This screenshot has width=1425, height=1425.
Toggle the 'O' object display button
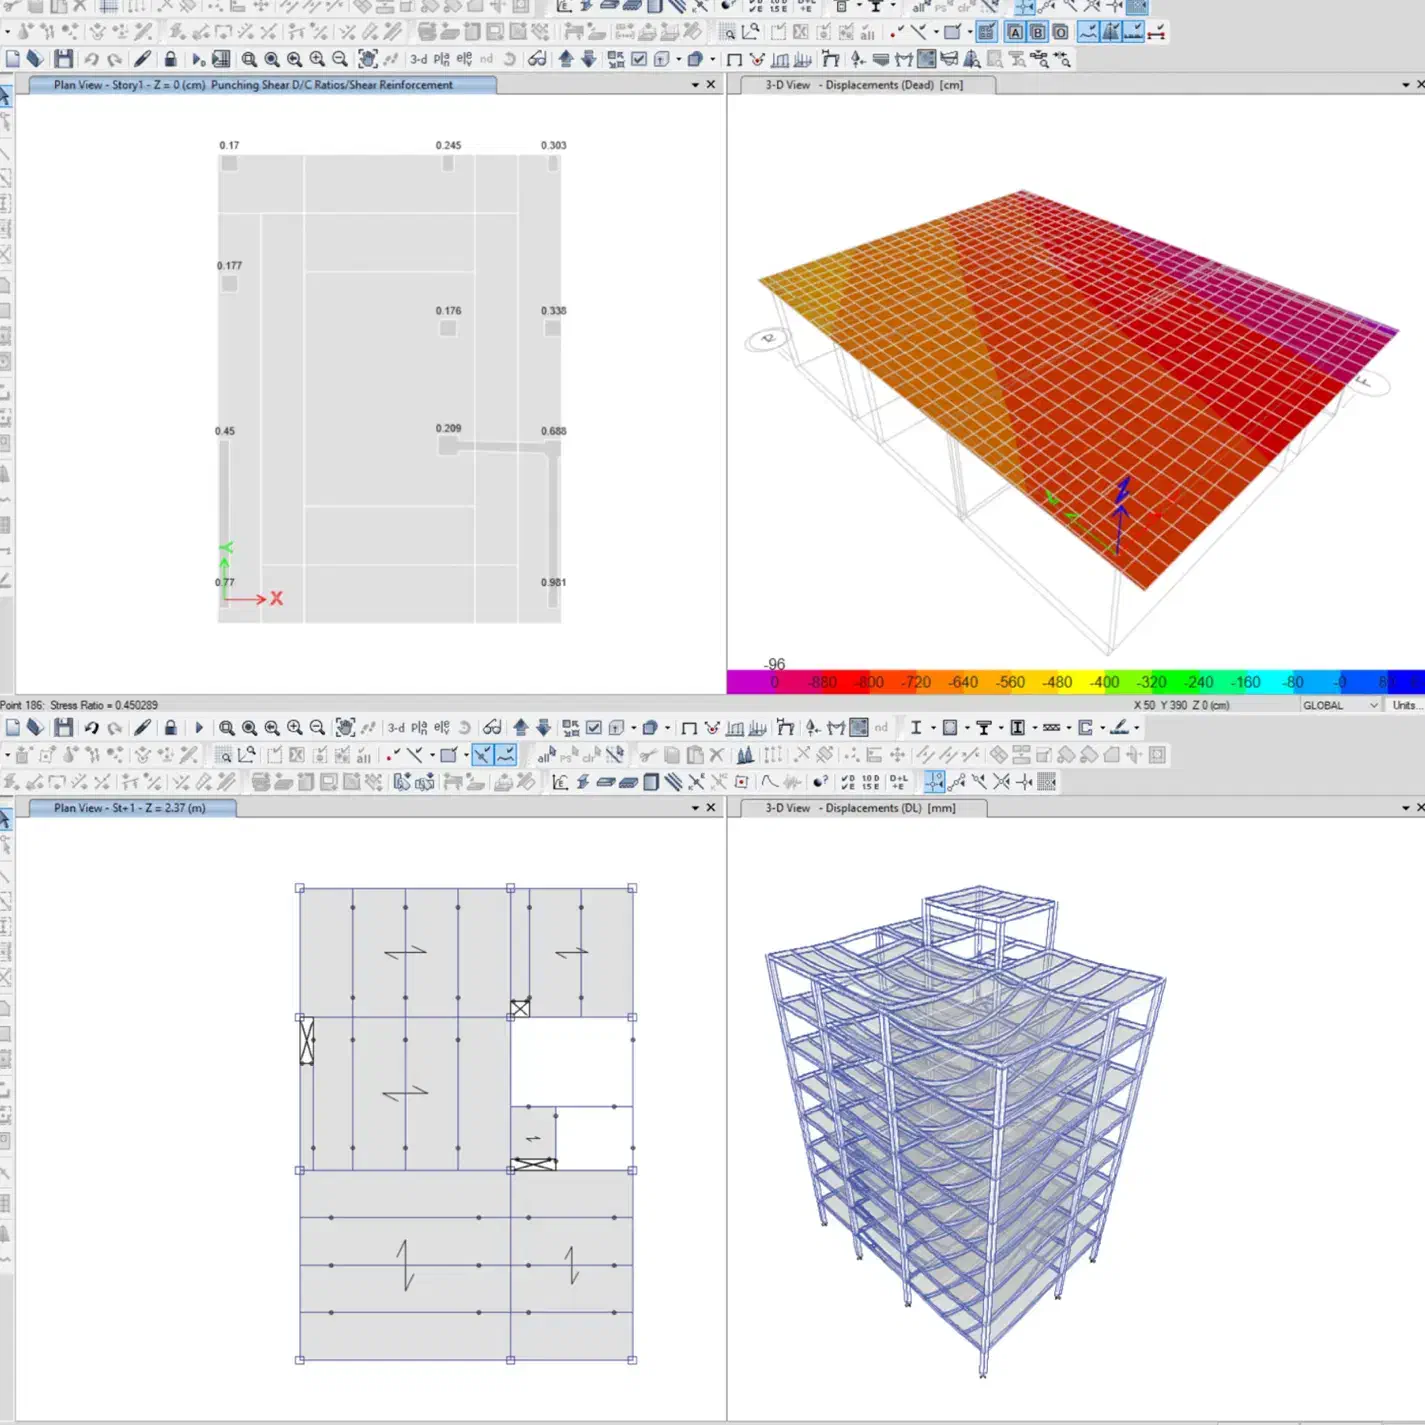coord(1060,32)
